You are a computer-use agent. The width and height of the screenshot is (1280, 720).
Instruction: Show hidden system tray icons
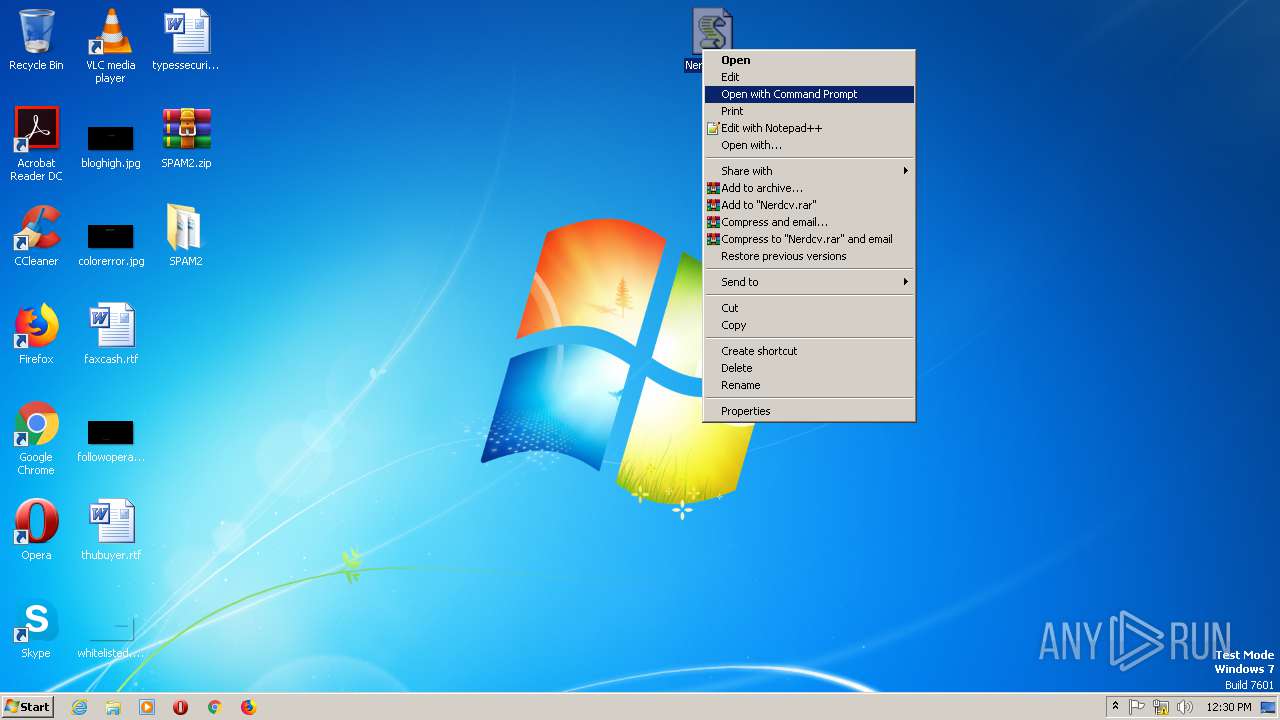coord(1115,707)
